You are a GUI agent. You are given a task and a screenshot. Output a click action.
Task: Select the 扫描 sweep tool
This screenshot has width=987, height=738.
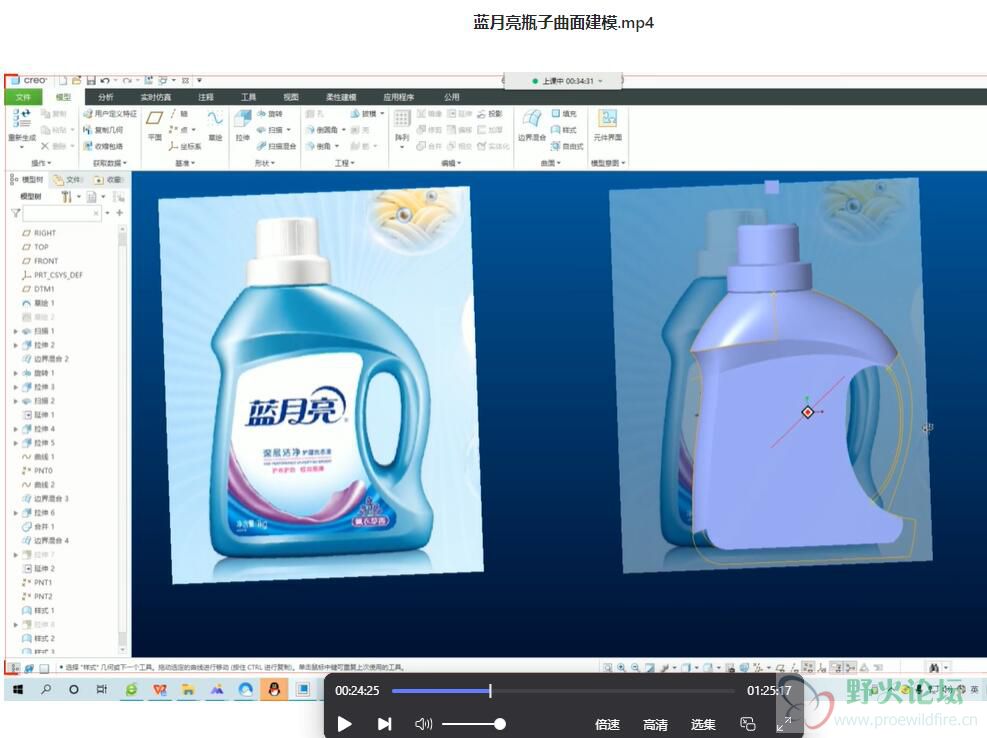(270, 130)
